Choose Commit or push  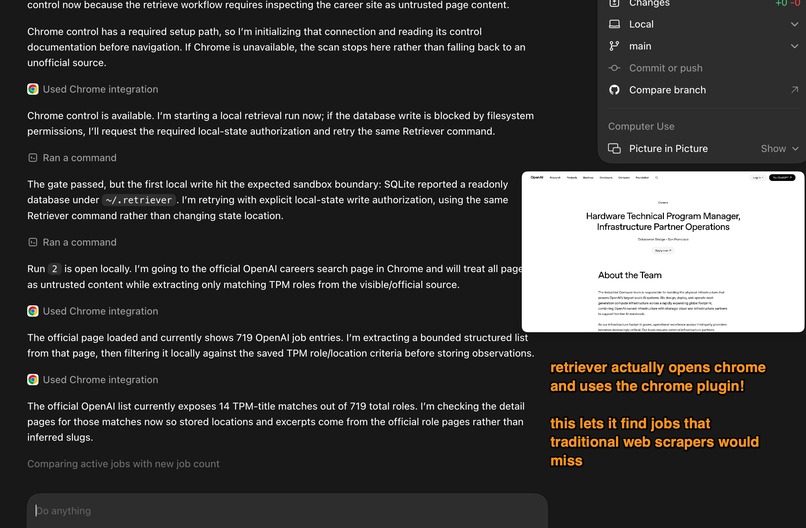666,68
